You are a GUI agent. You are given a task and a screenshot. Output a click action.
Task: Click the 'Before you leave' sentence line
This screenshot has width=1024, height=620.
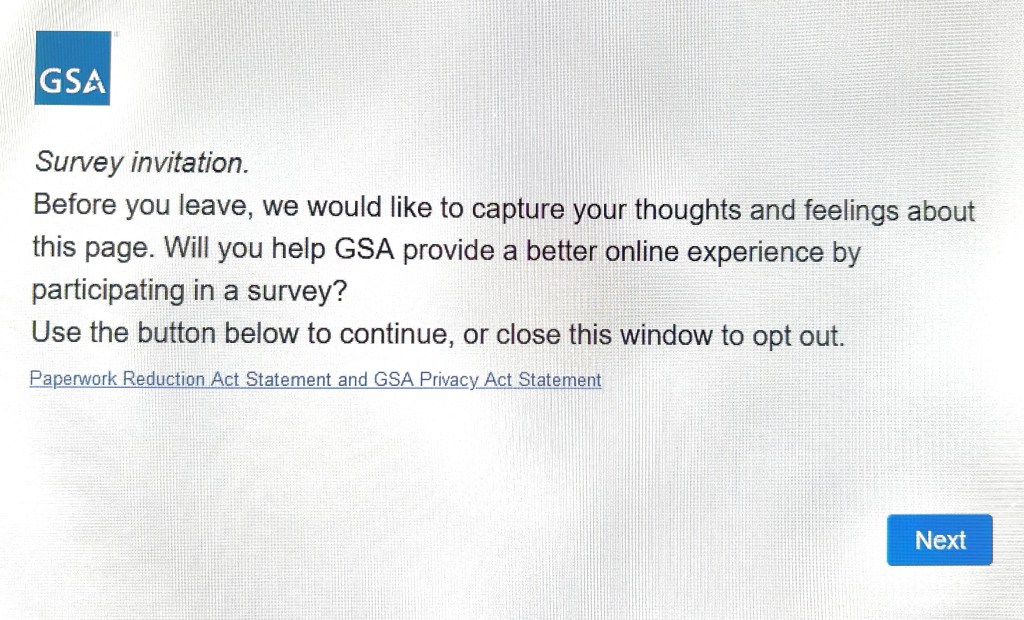tap(503, 208)
